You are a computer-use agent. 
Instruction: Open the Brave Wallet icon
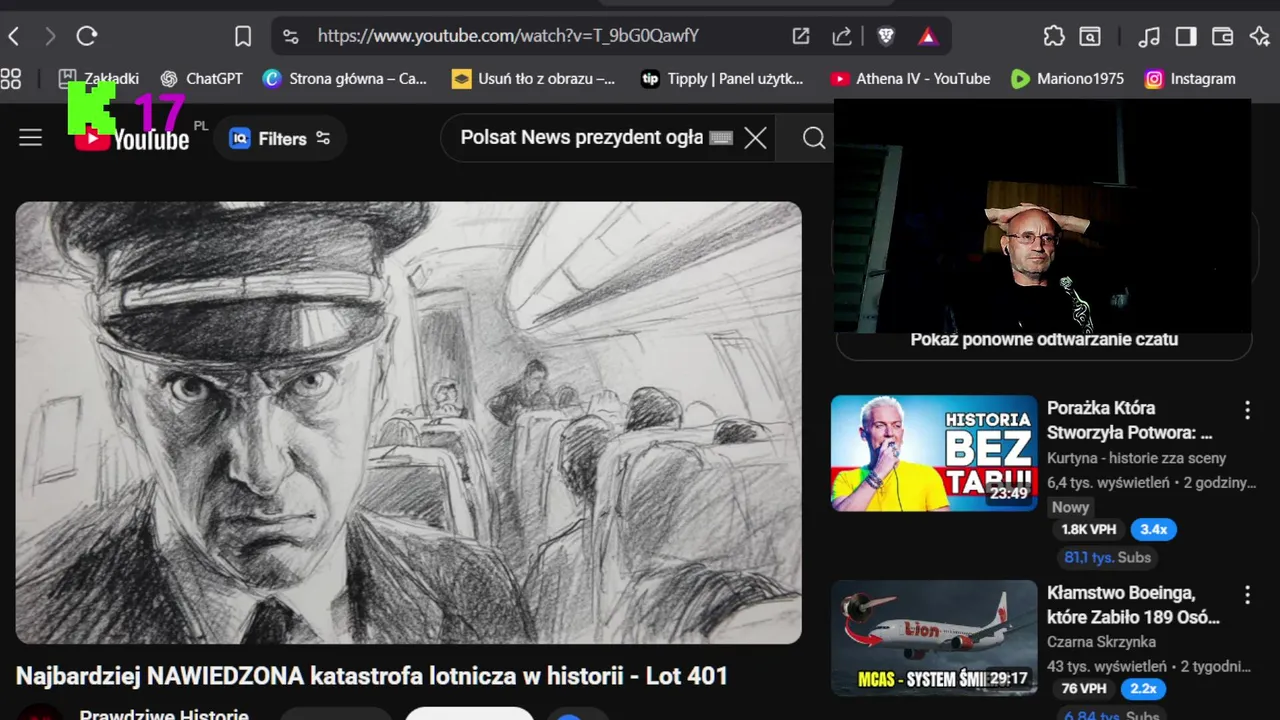pos(1222,37)
